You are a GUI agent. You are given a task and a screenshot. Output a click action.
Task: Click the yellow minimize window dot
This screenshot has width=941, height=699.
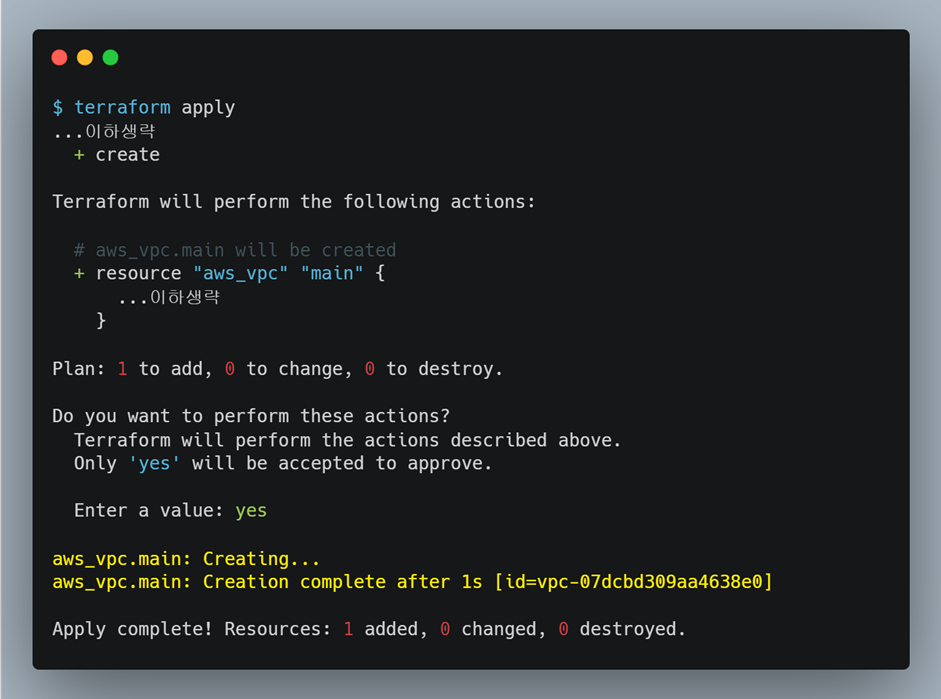coord(85,58)
